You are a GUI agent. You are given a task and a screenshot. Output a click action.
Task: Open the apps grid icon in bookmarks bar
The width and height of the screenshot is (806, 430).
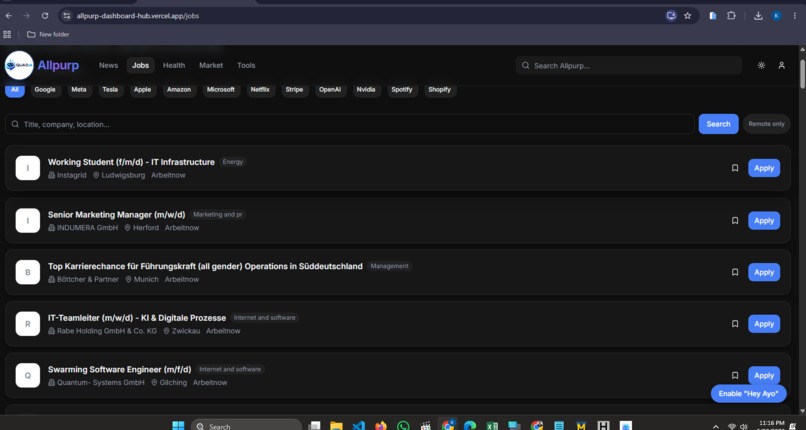7,34
